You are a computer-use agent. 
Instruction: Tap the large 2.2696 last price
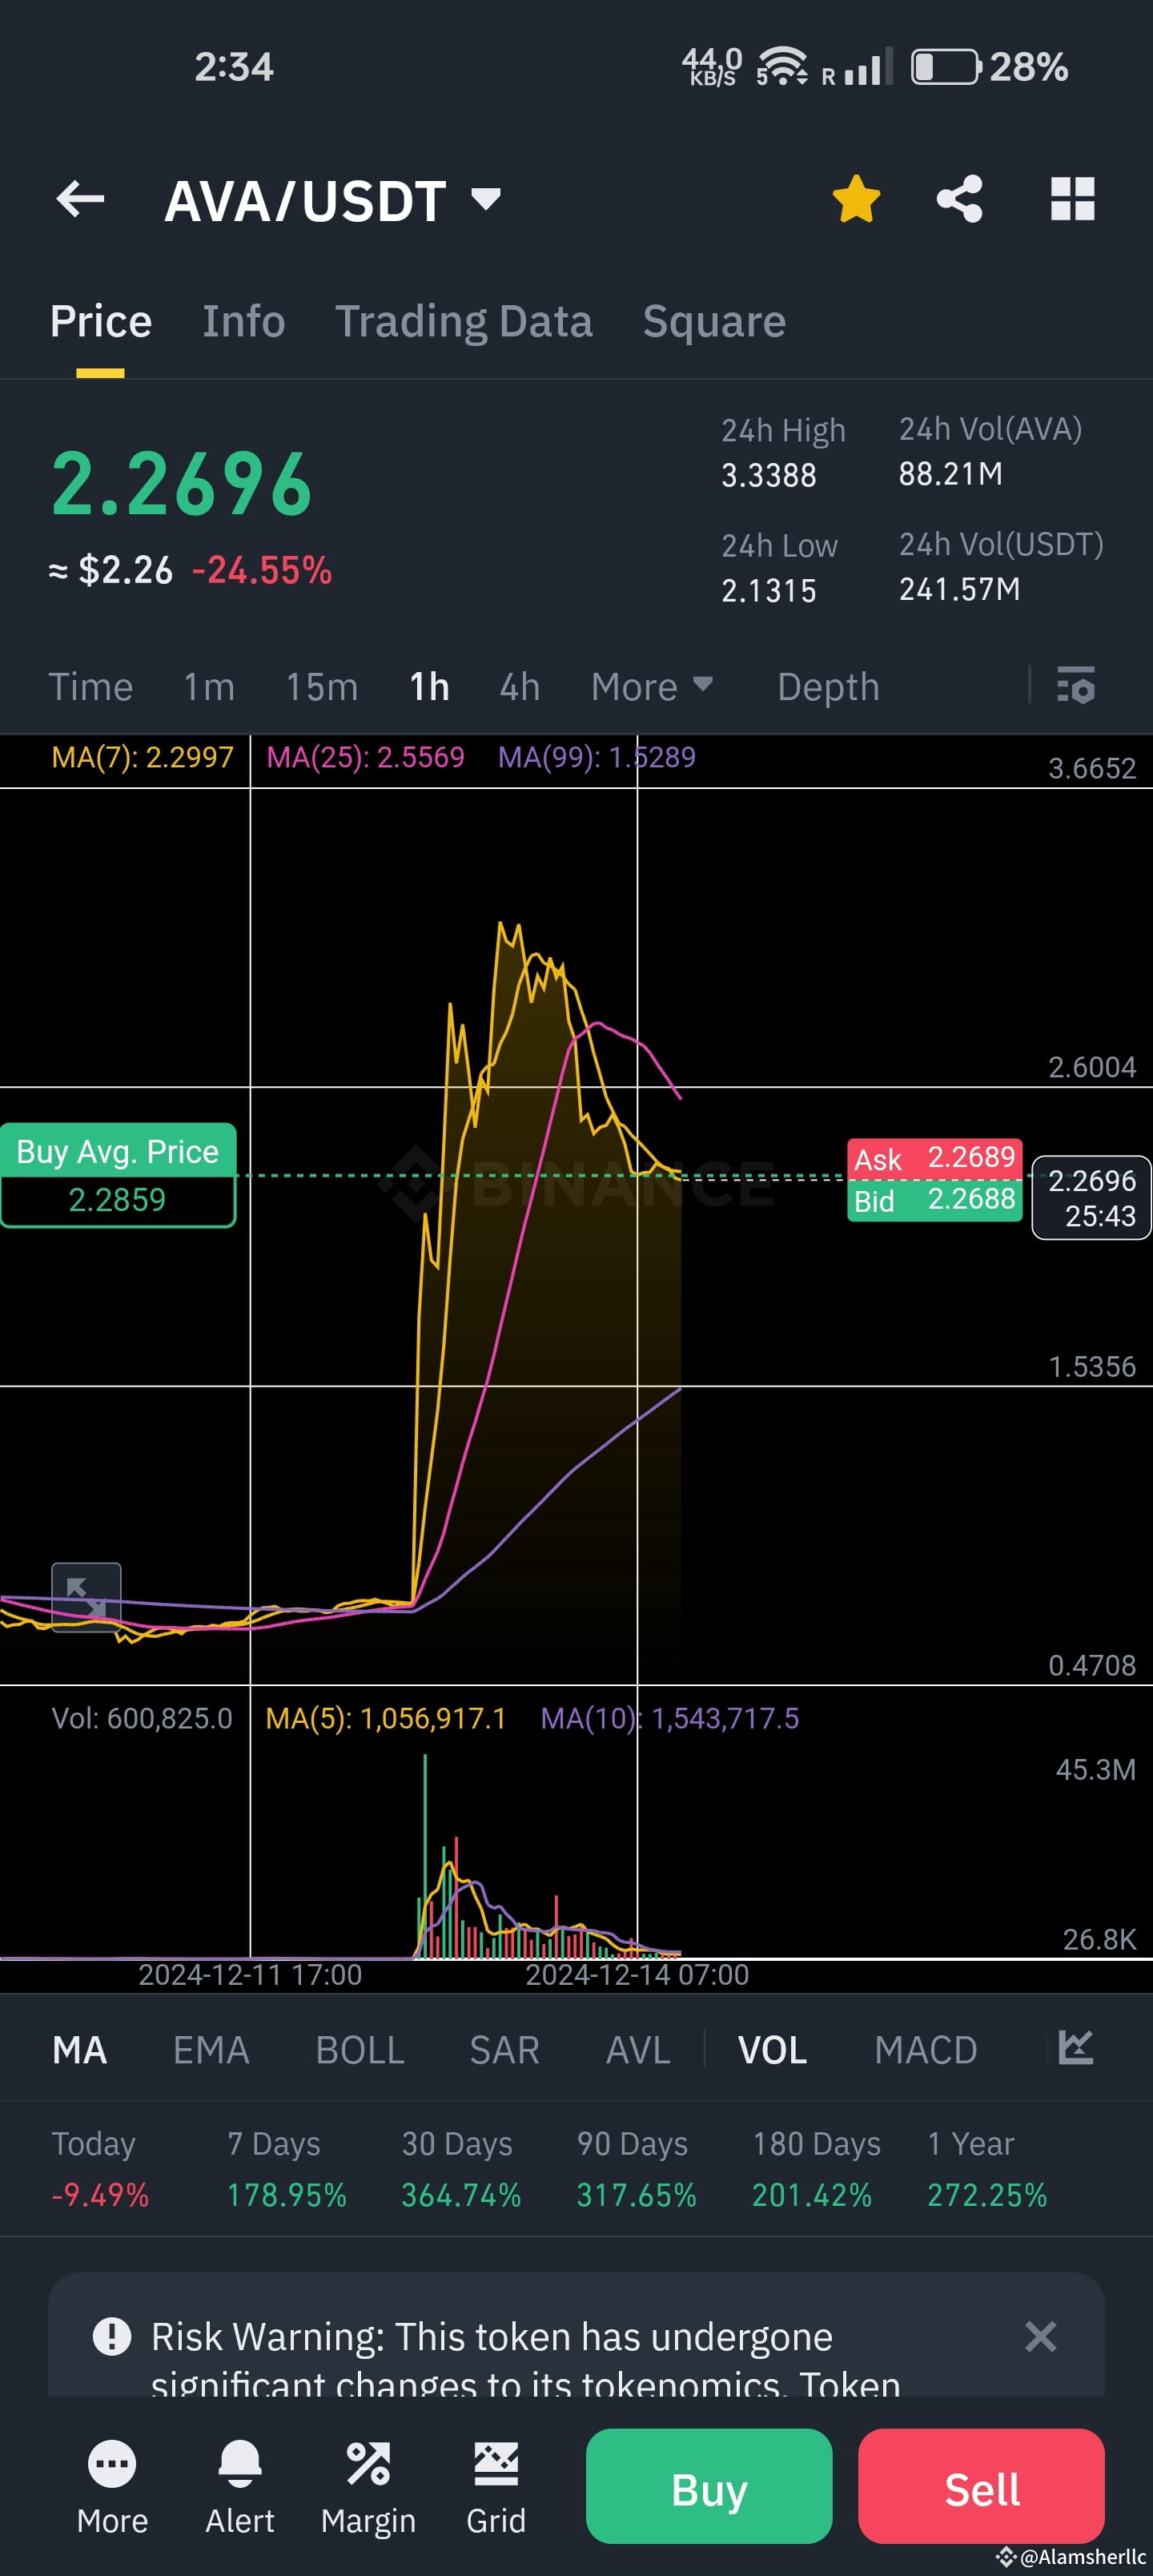pos(182,484)
